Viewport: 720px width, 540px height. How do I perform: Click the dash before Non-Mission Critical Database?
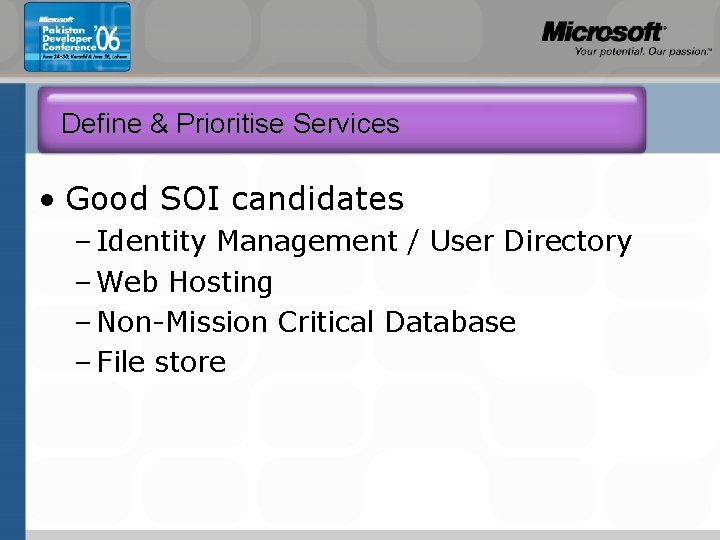point(82,323)
